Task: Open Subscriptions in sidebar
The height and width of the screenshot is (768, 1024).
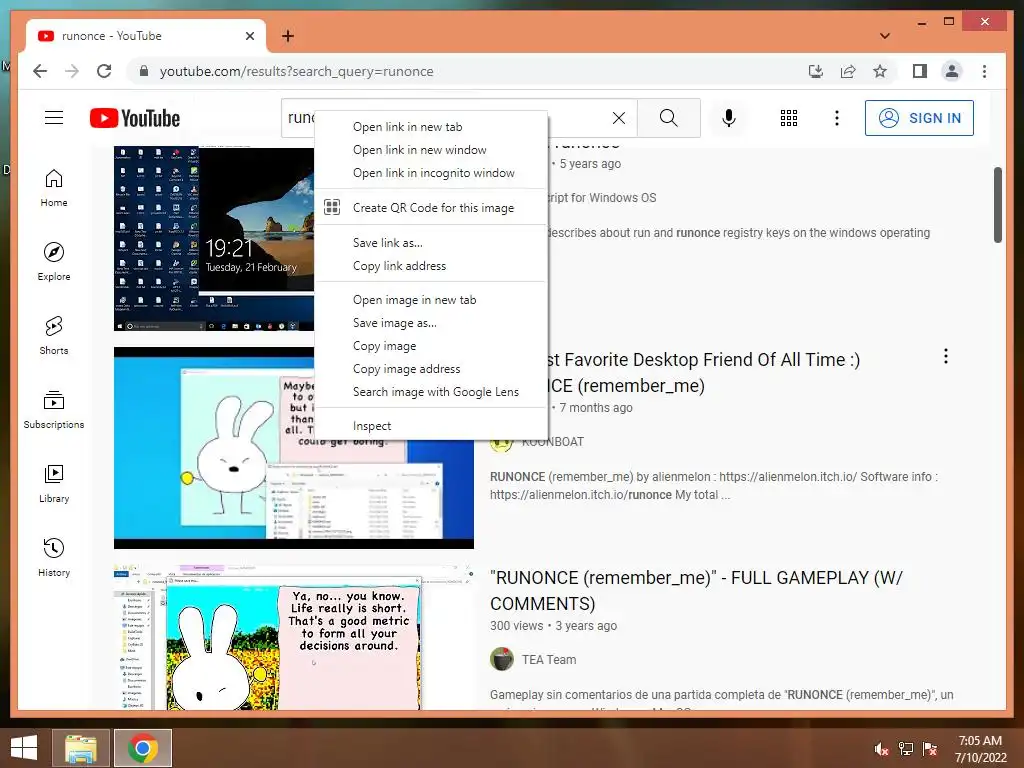Action: pyautogui.click(x=54, y=409)
